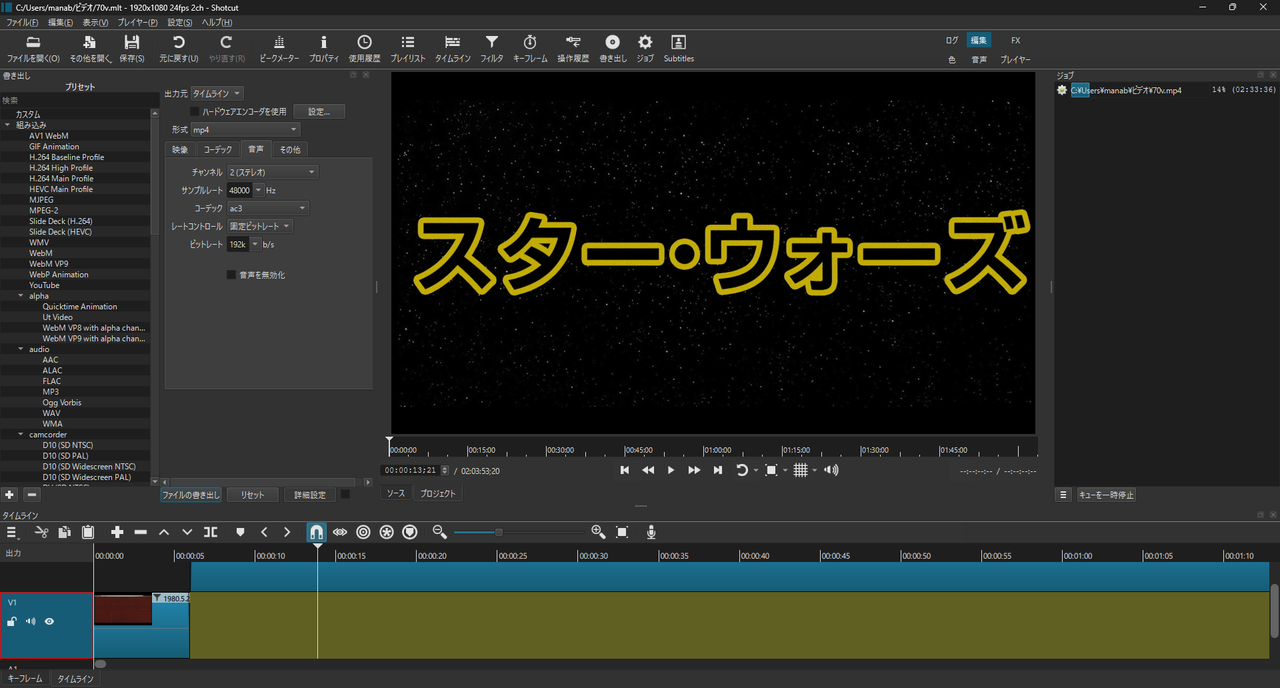The height and width of the screenshot is (688, 1280).
Task: Click the timeline append (plus) icon
Action: [x=117, y=532]
